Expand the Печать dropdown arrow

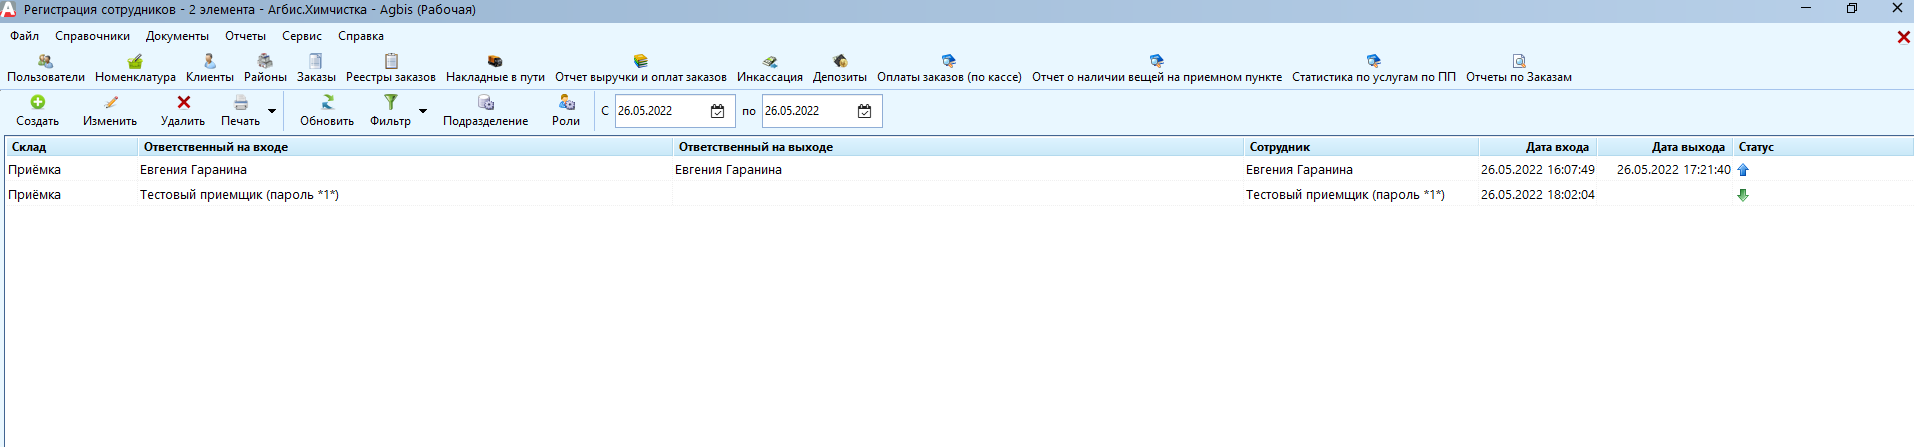(x=272, y=111)
